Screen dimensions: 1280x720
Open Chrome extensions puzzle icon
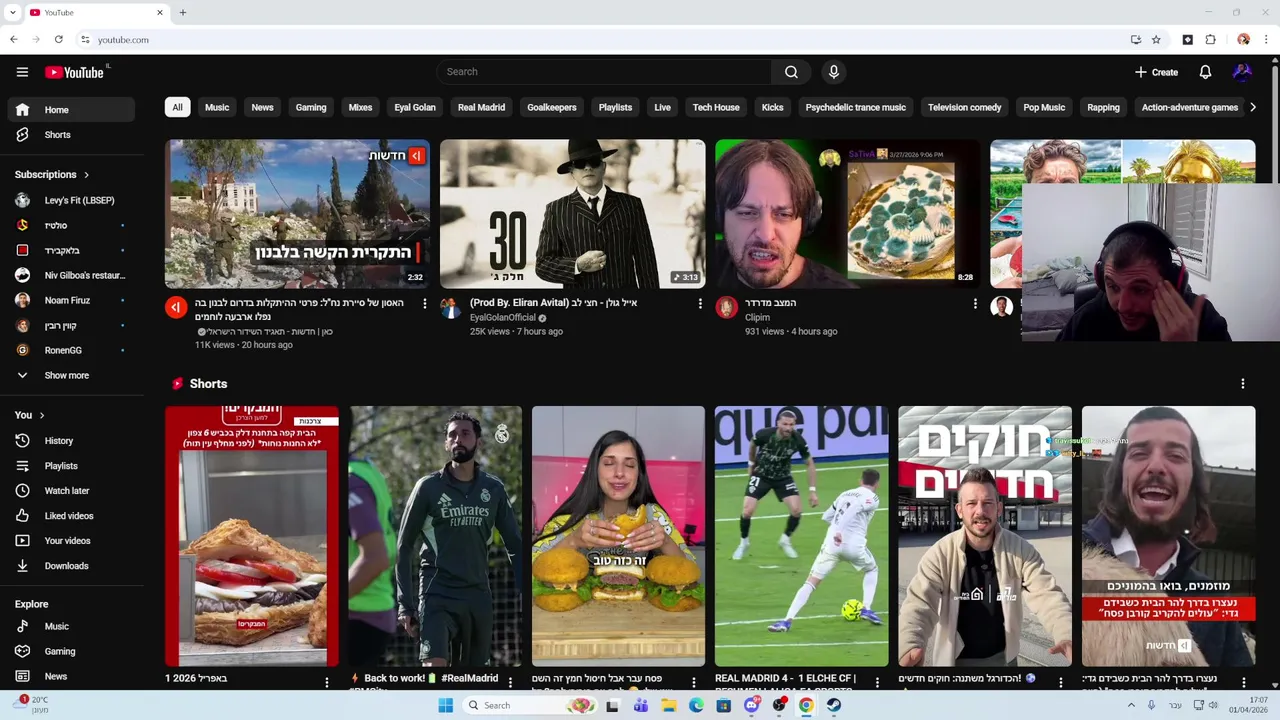1210,40
